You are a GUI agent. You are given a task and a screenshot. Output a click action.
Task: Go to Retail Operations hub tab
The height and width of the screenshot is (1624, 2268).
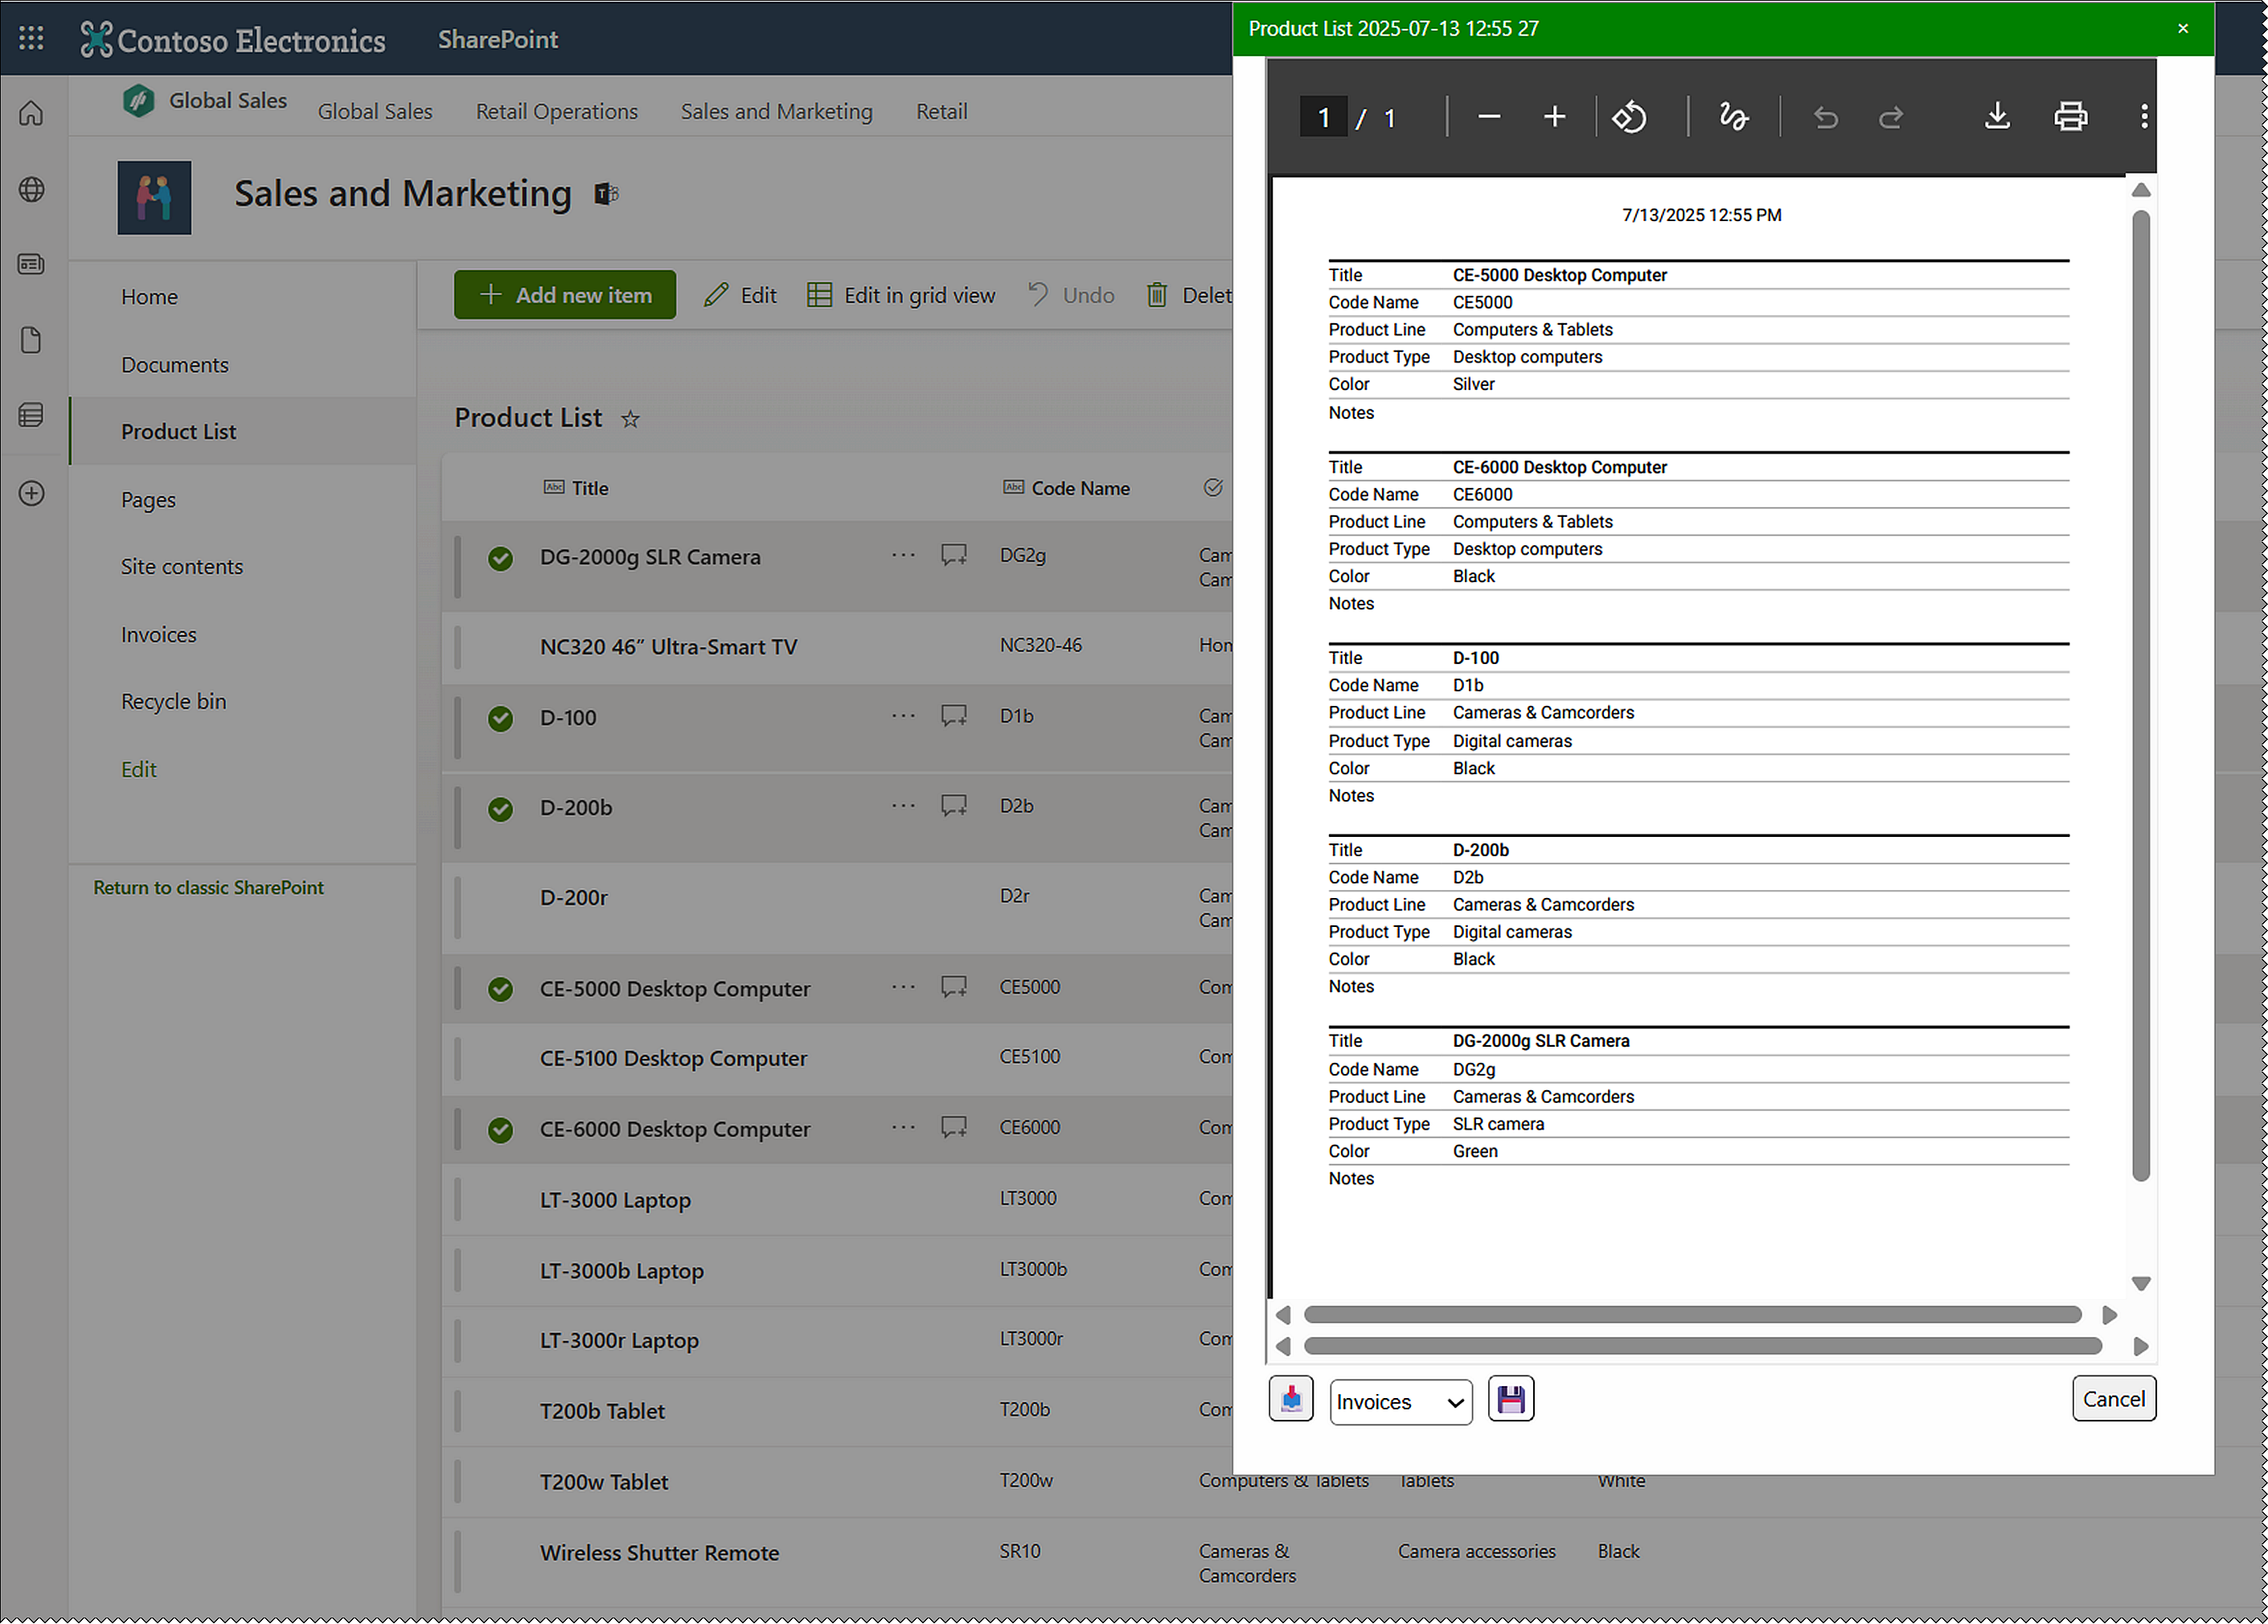556,111
